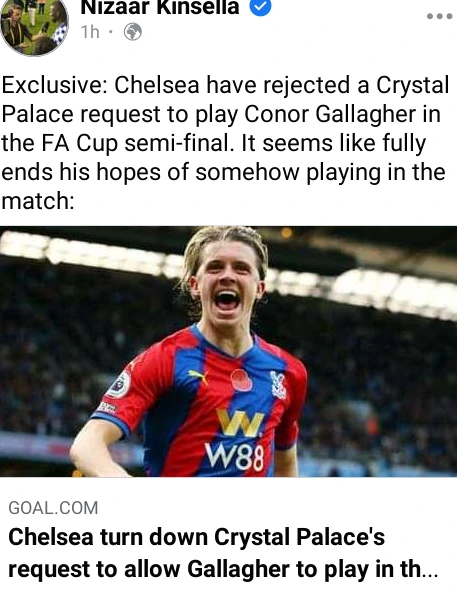Click the 1h post timestamp
Screen dimensions: 457x589
pyautogui.click(x=90, y=32)
